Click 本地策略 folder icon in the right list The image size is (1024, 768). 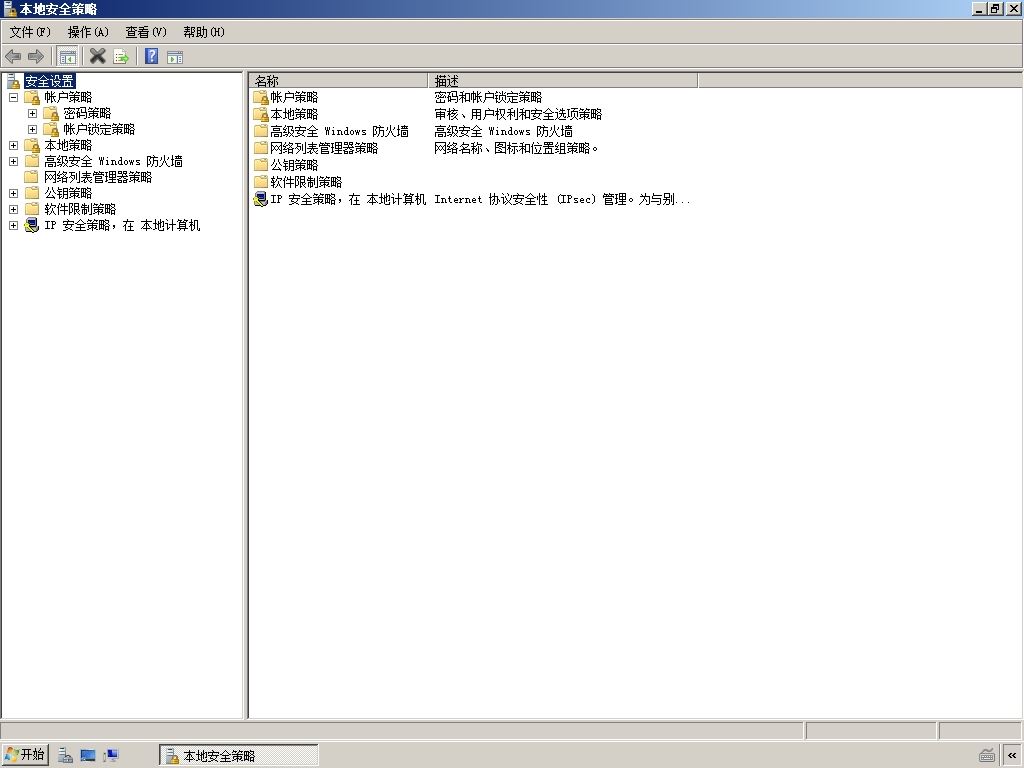pyautogui.click(x=261, y=114)
